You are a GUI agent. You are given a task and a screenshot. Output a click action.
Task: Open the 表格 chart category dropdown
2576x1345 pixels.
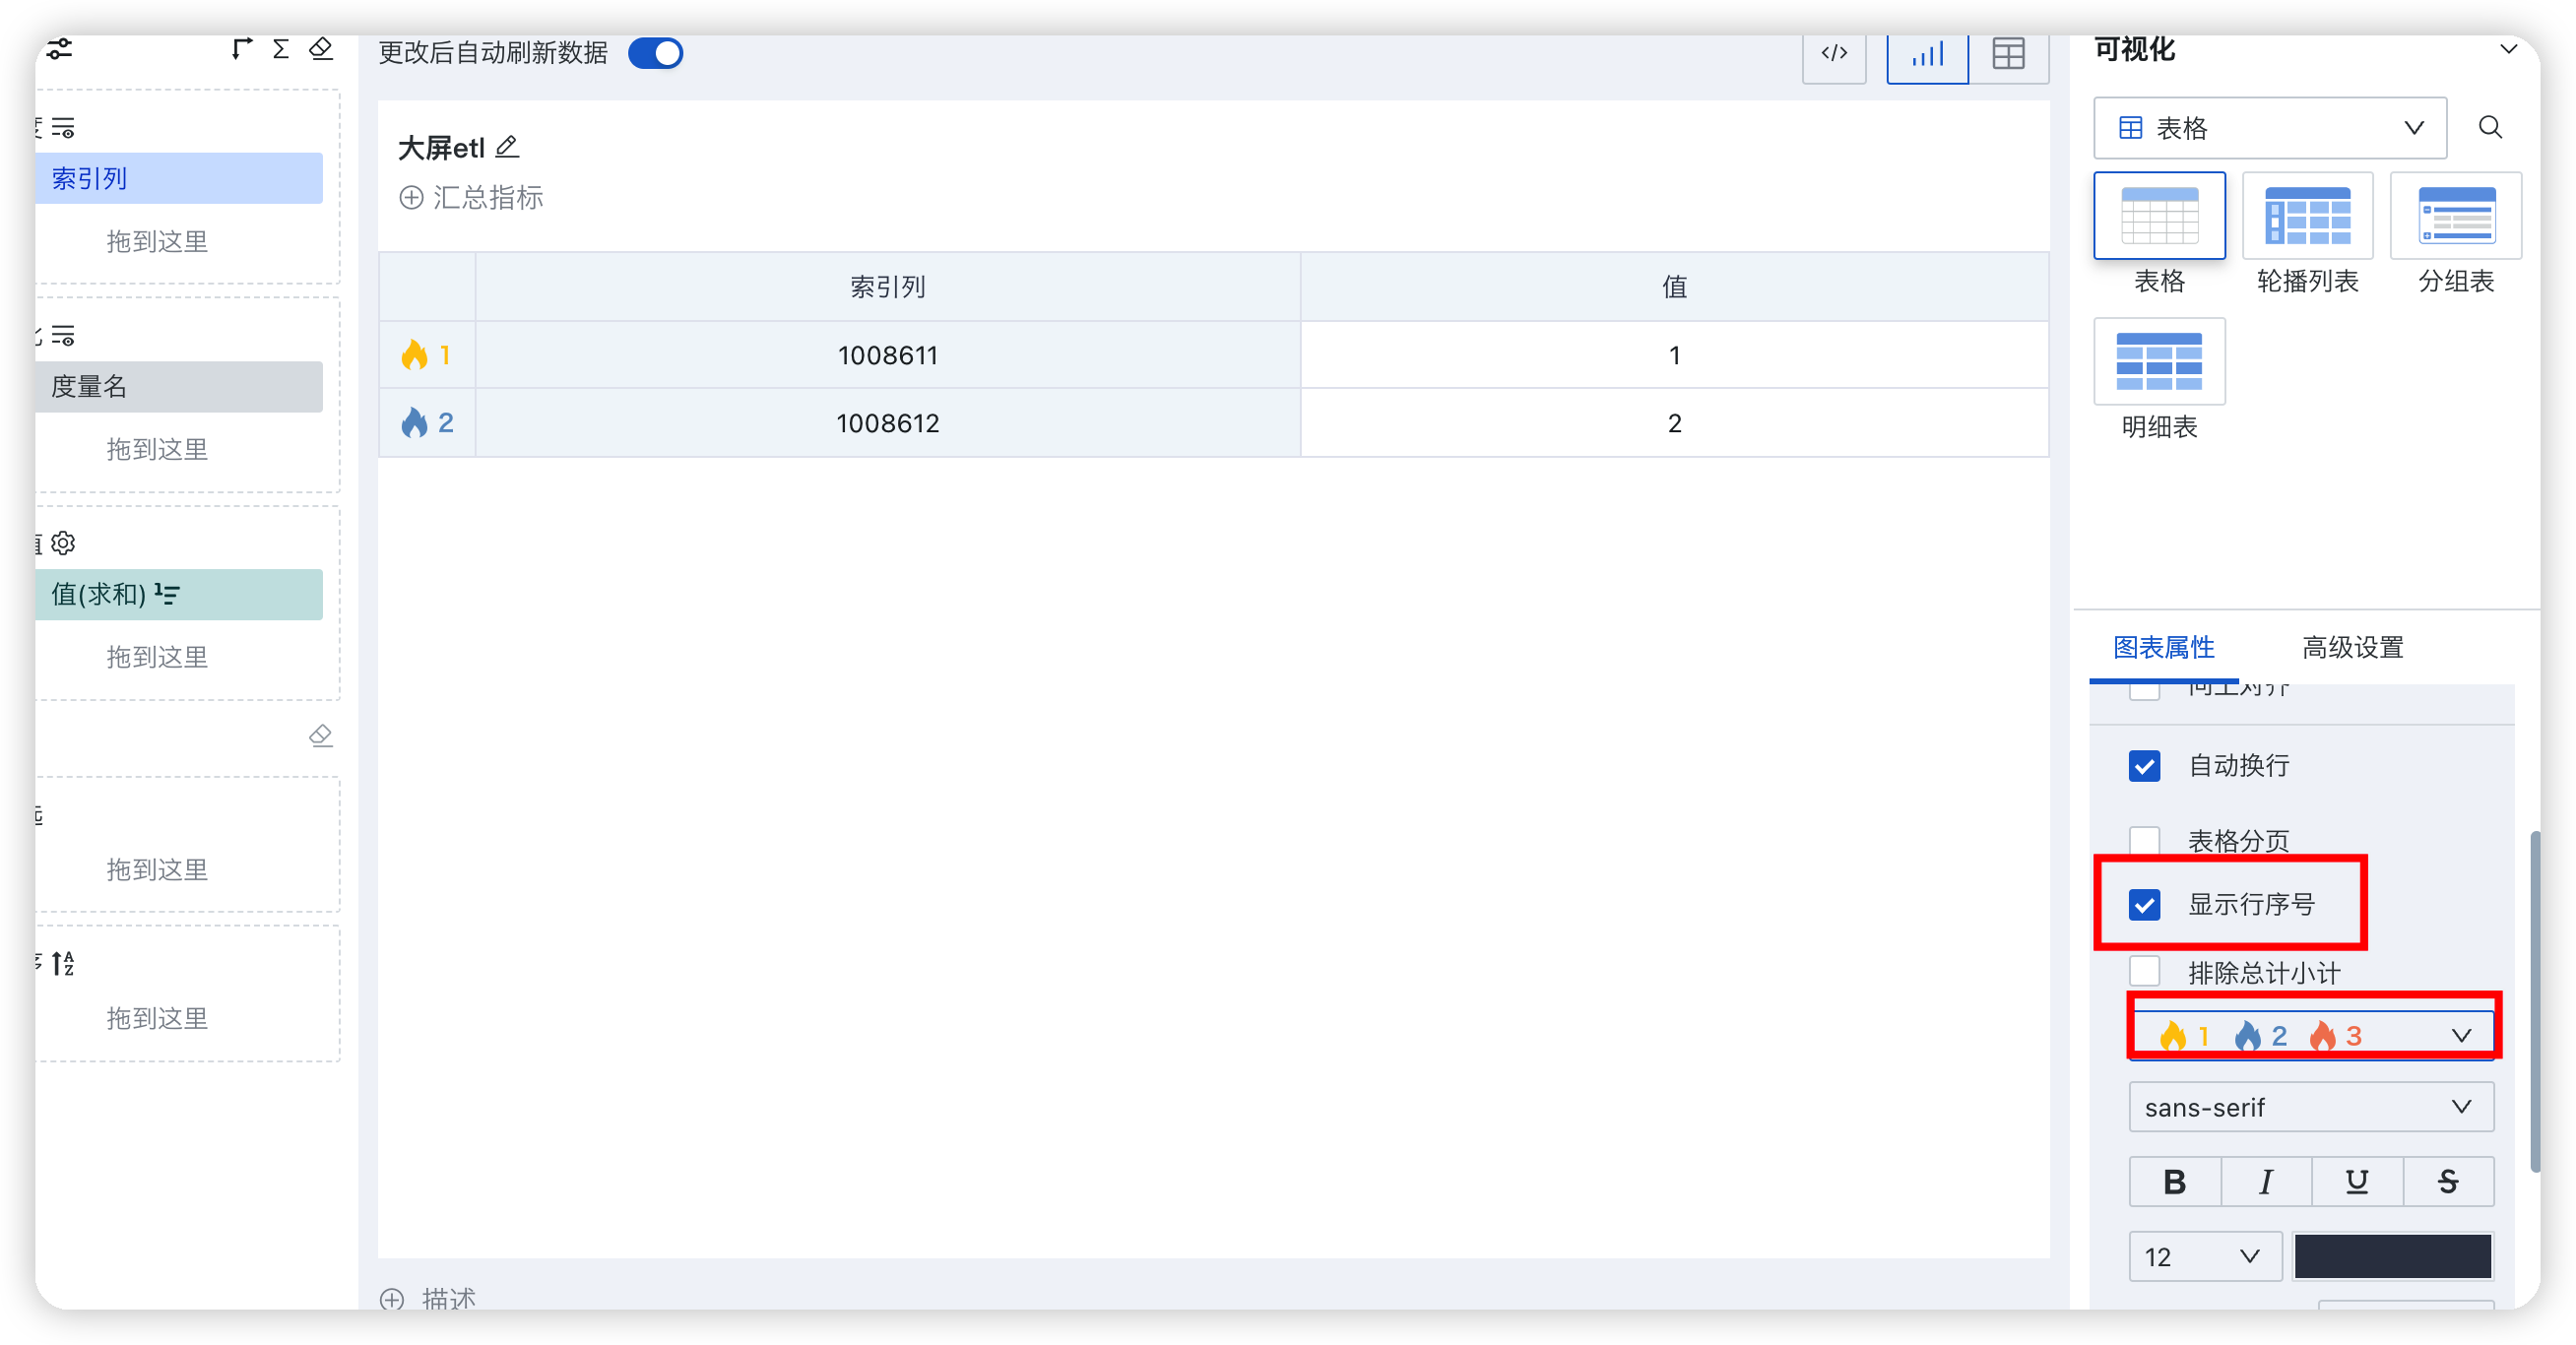(2270, 127)
